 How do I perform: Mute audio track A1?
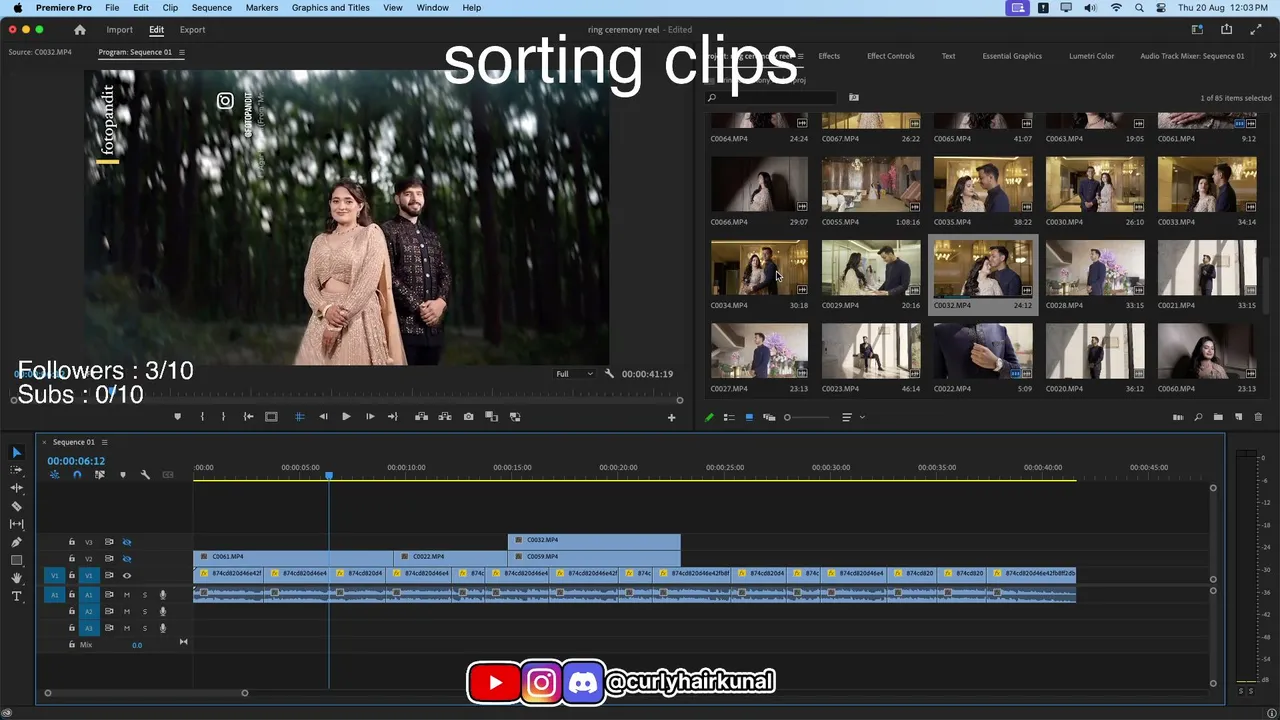click(x=126, y=595)
